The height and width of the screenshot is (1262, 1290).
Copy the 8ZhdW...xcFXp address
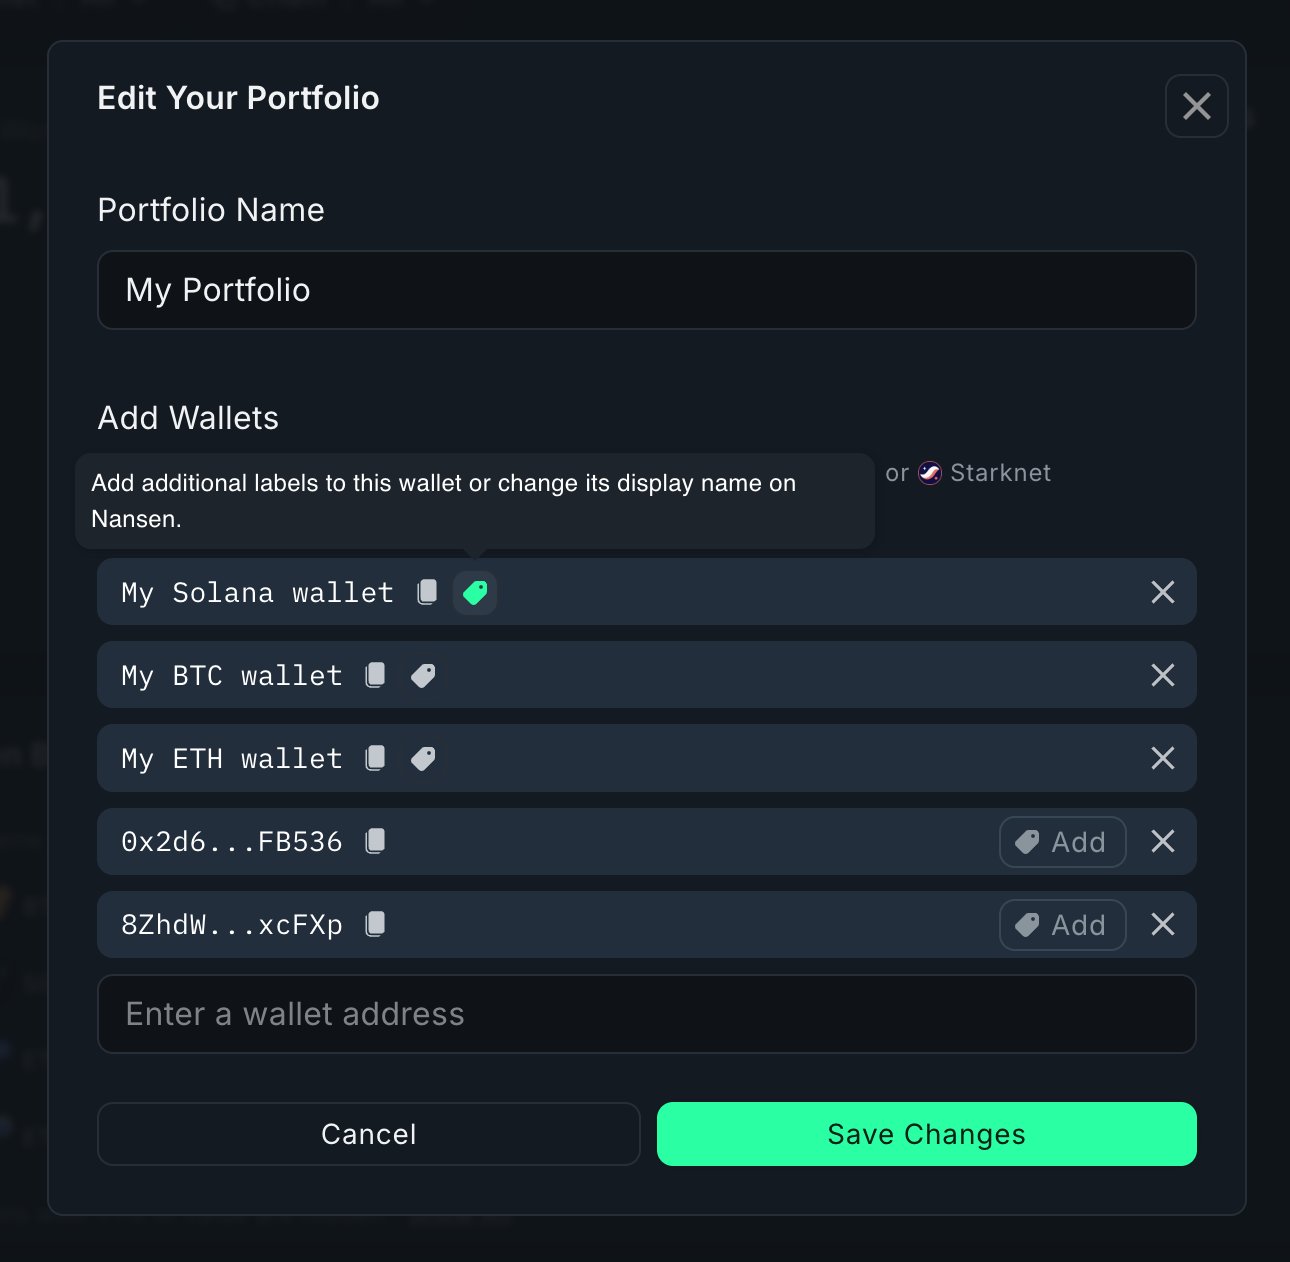376,924
